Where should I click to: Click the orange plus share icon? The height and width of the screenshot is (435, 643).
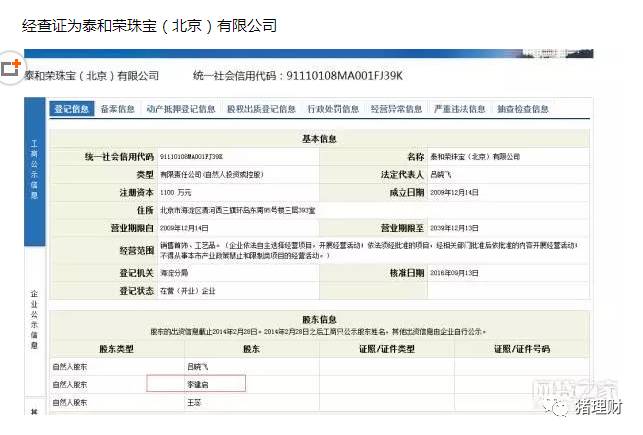point(11,68)
